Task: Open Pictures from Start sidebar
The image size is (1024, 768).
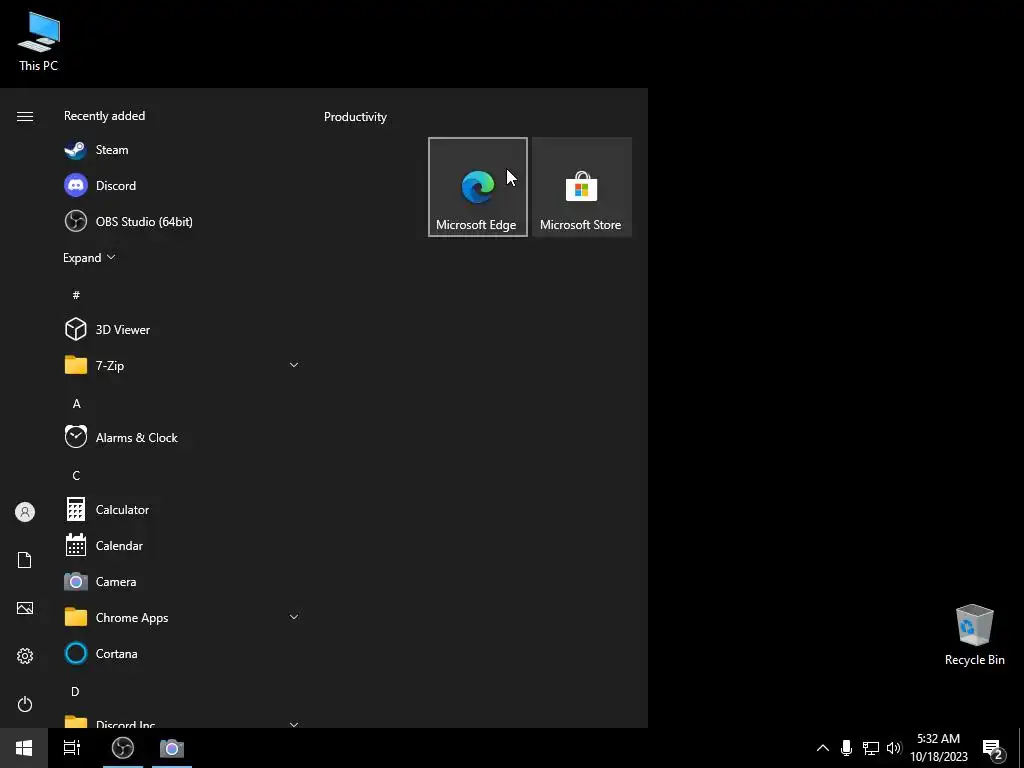Action: tap(25, 608)
